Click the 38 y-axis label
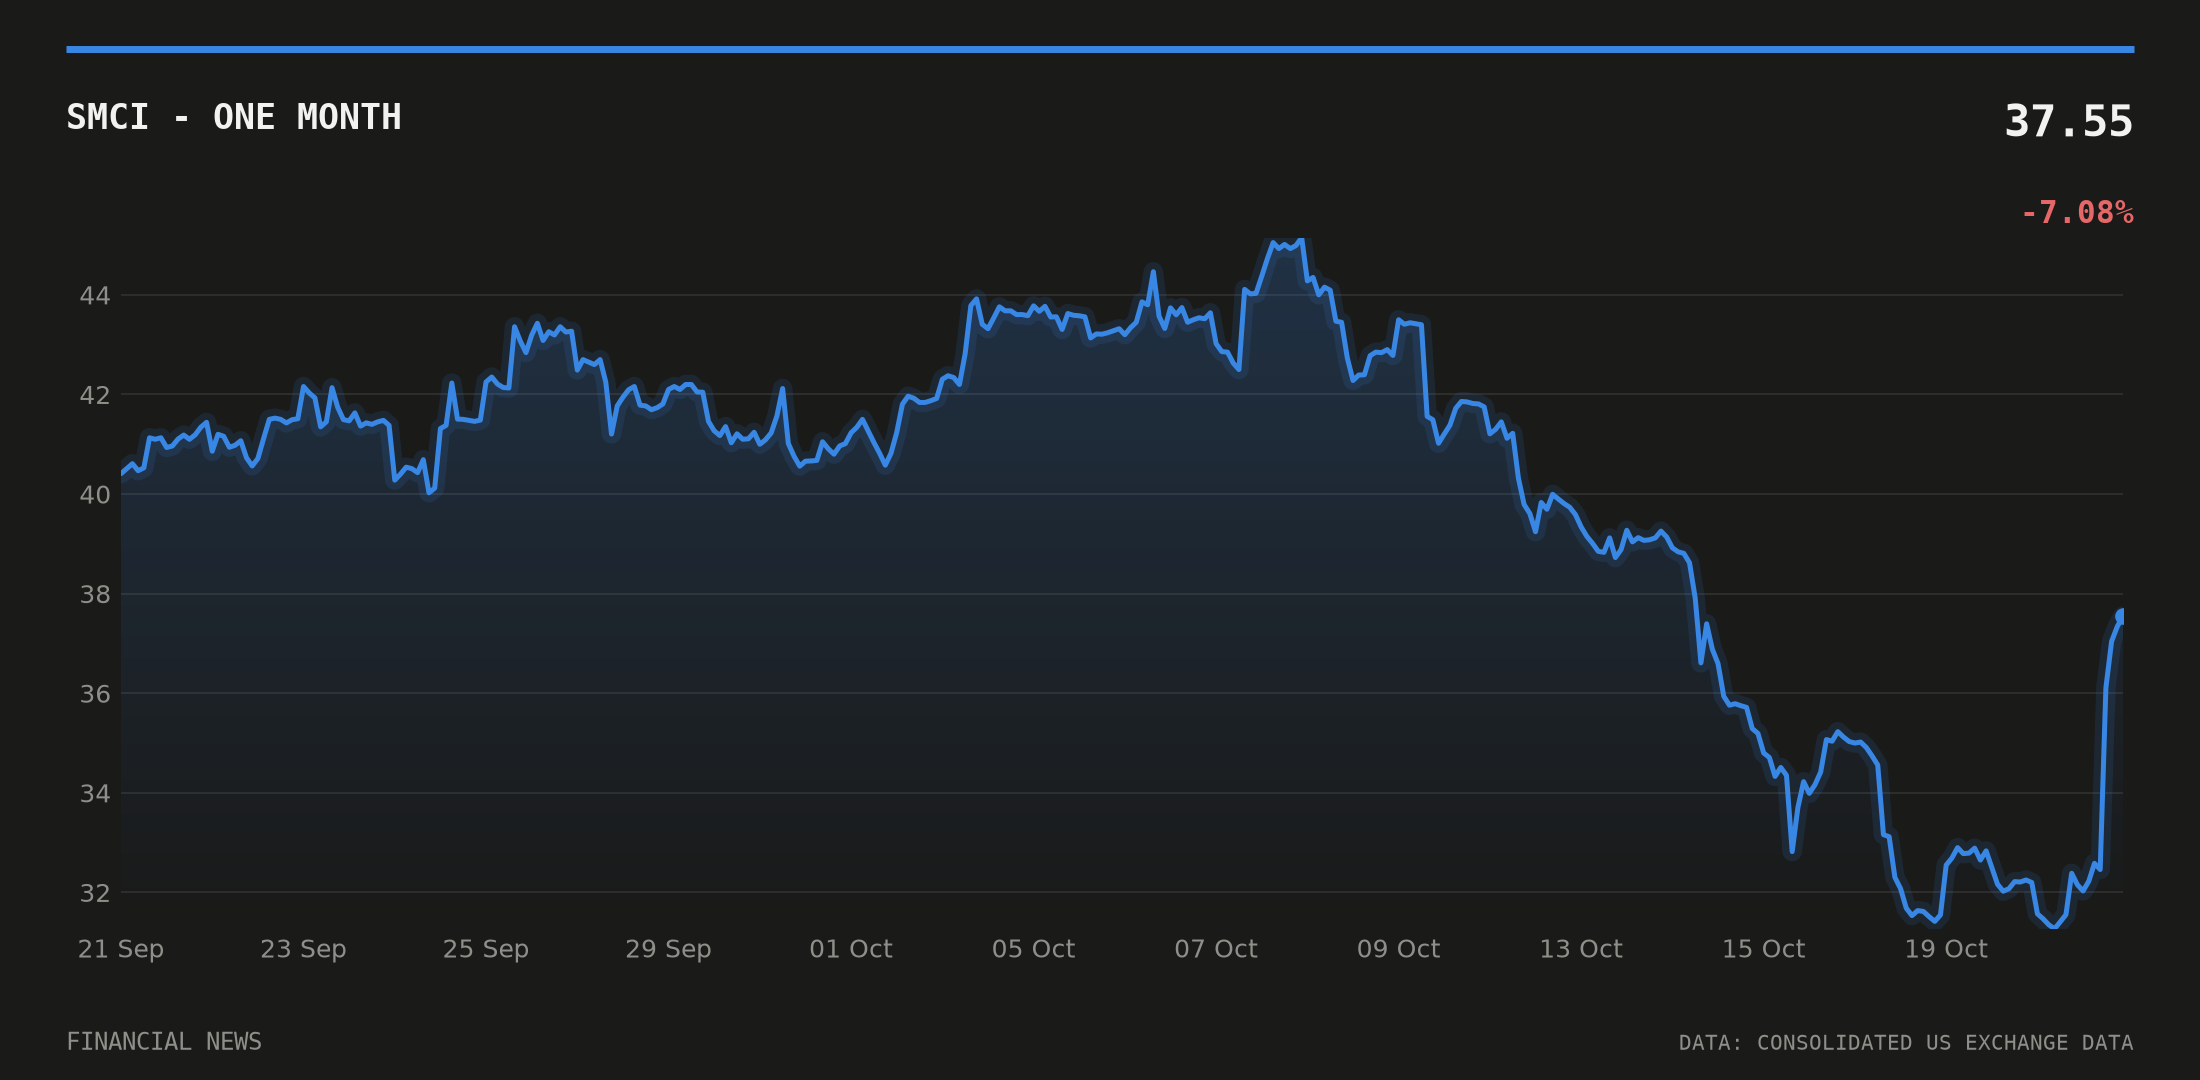Image resolution: width=2200 pixels, height=1080 pixels. pyautogui.click(x=95, y=595)
